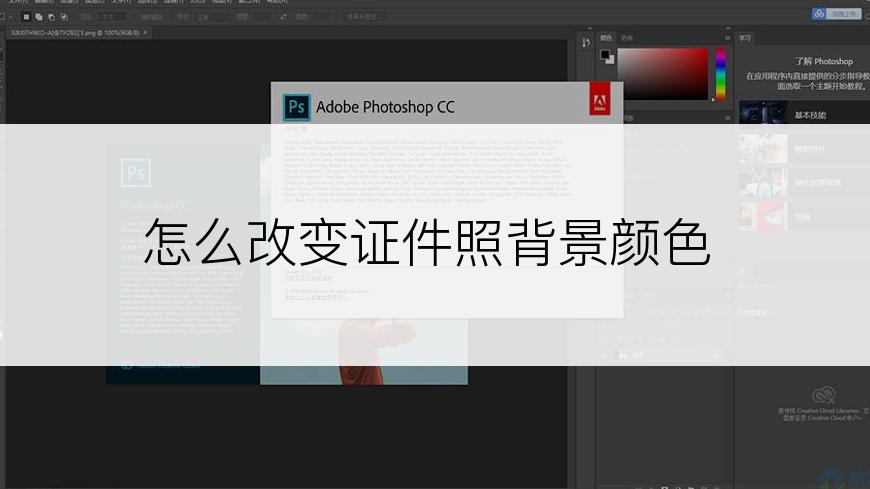Image resolution: width=870 pixels, height=489 pixels.
Task: Pick a shade in the red color field
Action: tap(662, 74)
